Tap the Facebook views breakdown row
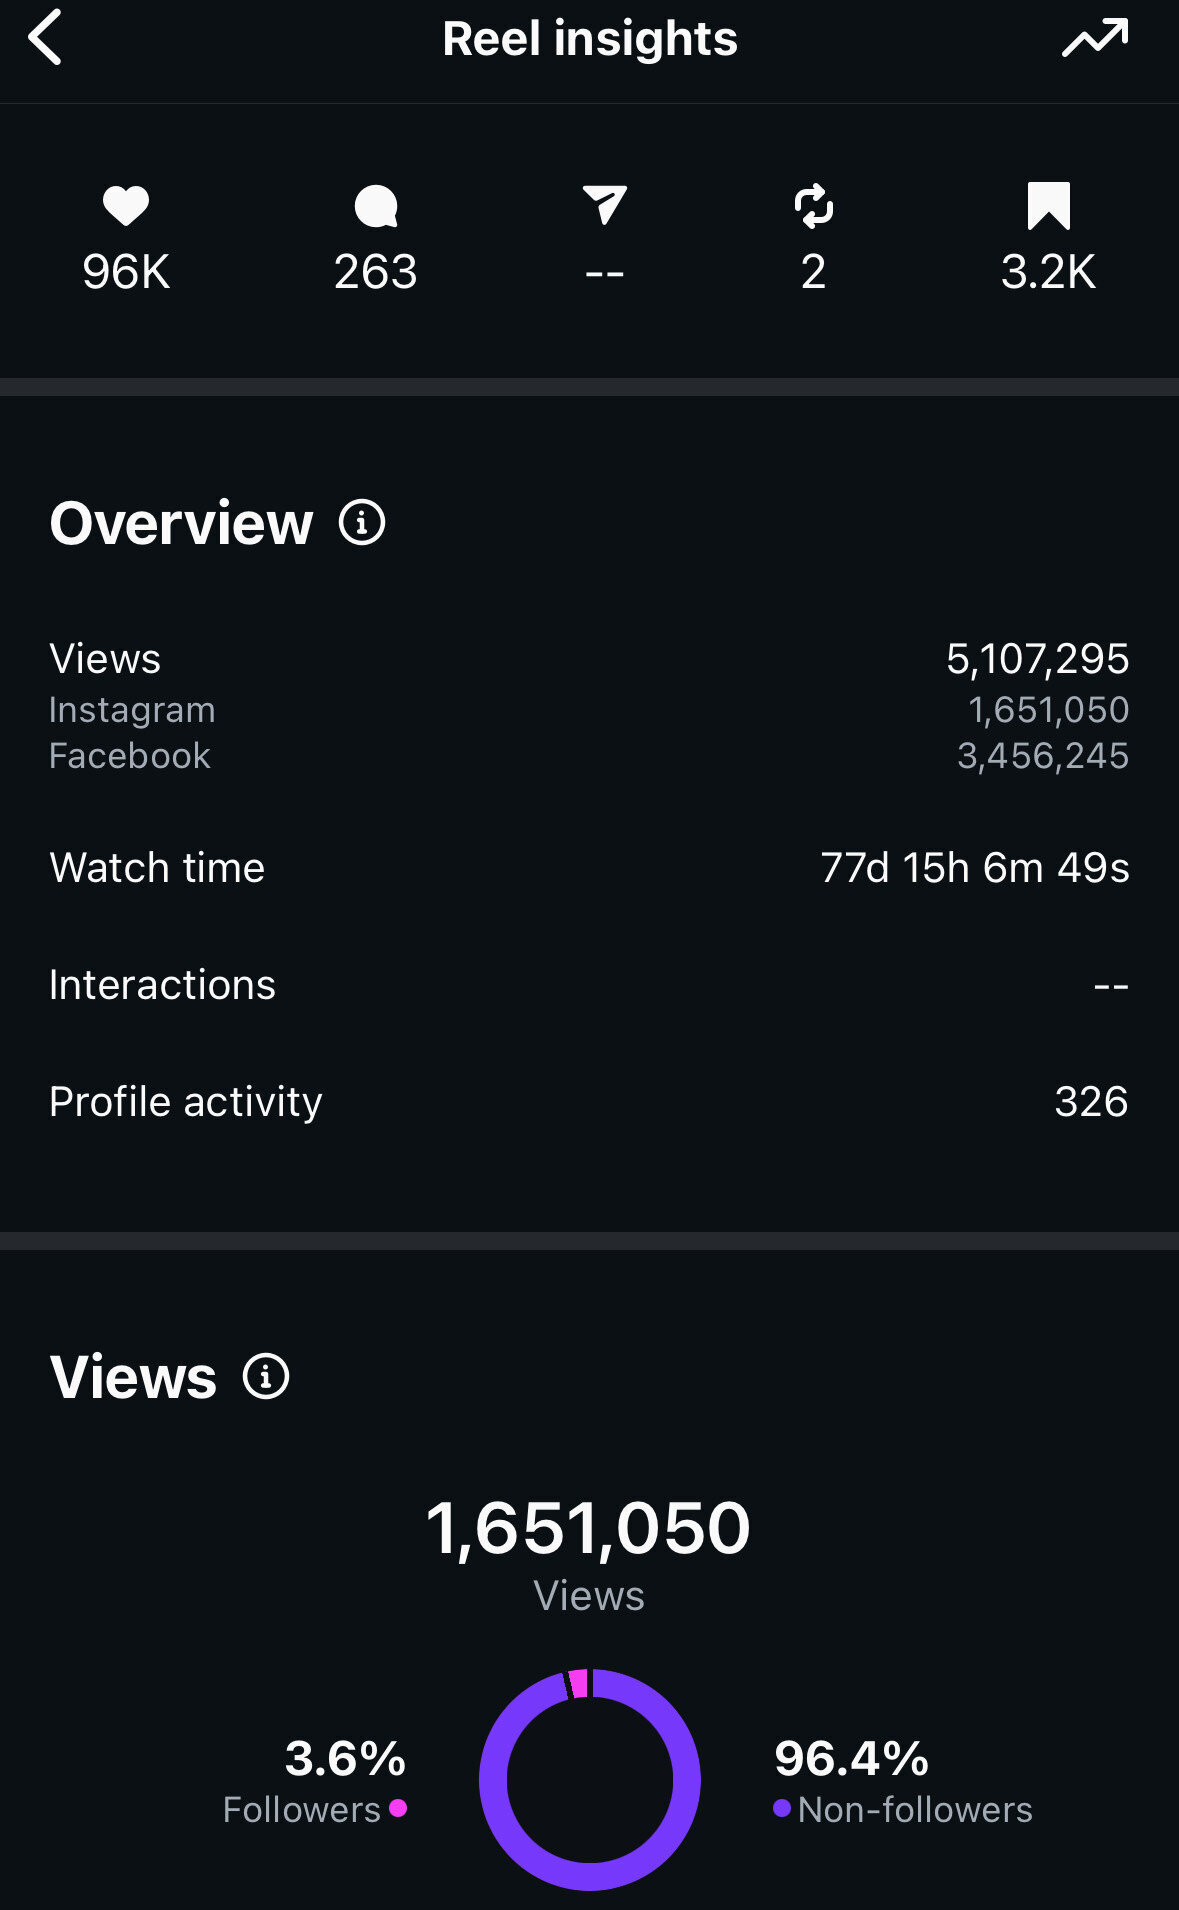The height and width of the screenshot is (1910, 1179). [589, 756]
